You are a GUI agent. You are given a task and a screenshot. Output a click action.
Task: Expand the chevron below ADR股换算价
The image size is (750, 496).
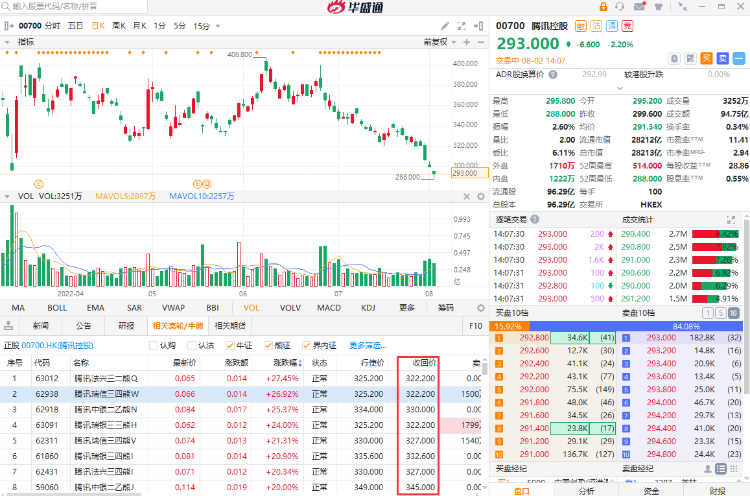[x=620, y=88]
